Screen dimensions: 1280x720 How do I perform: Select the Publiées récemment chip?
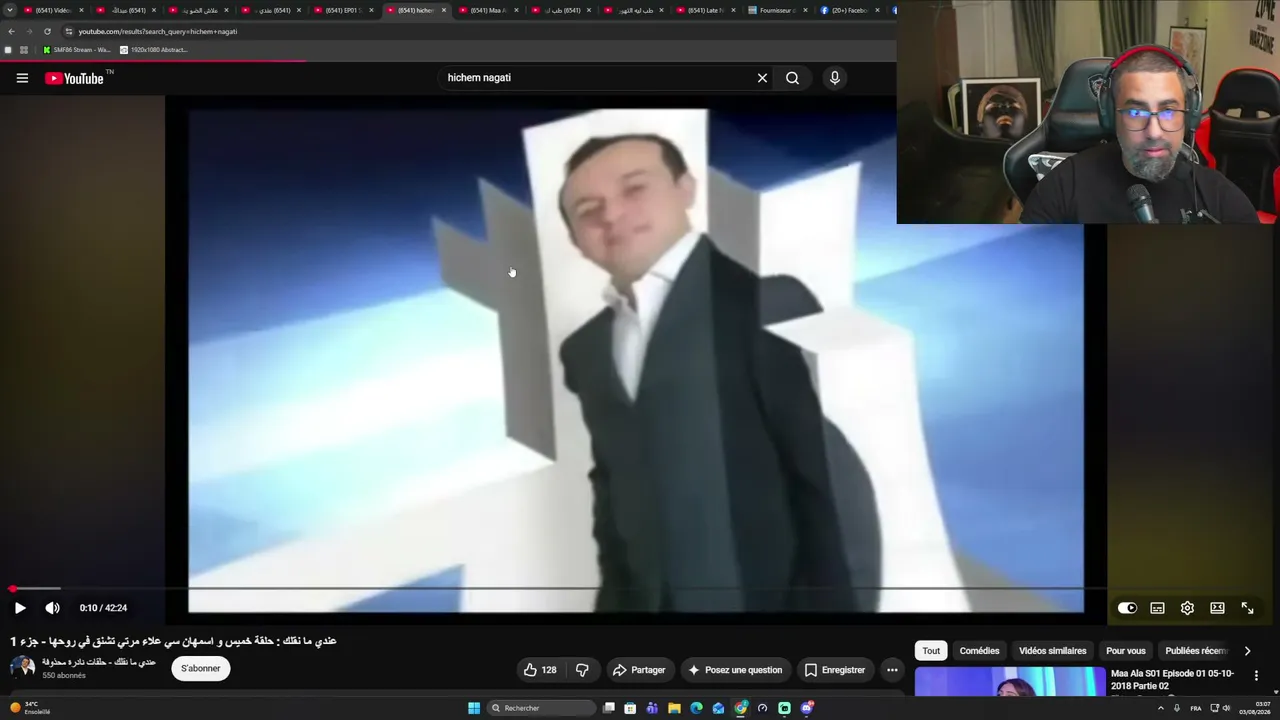1196,651
